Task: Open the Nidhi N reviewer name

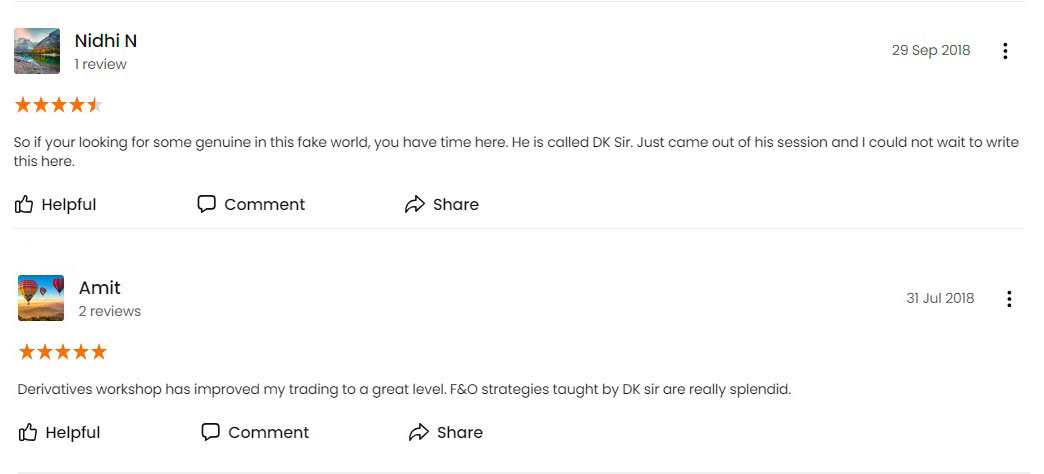Action: pyautogui.click(x=106, y=41)
